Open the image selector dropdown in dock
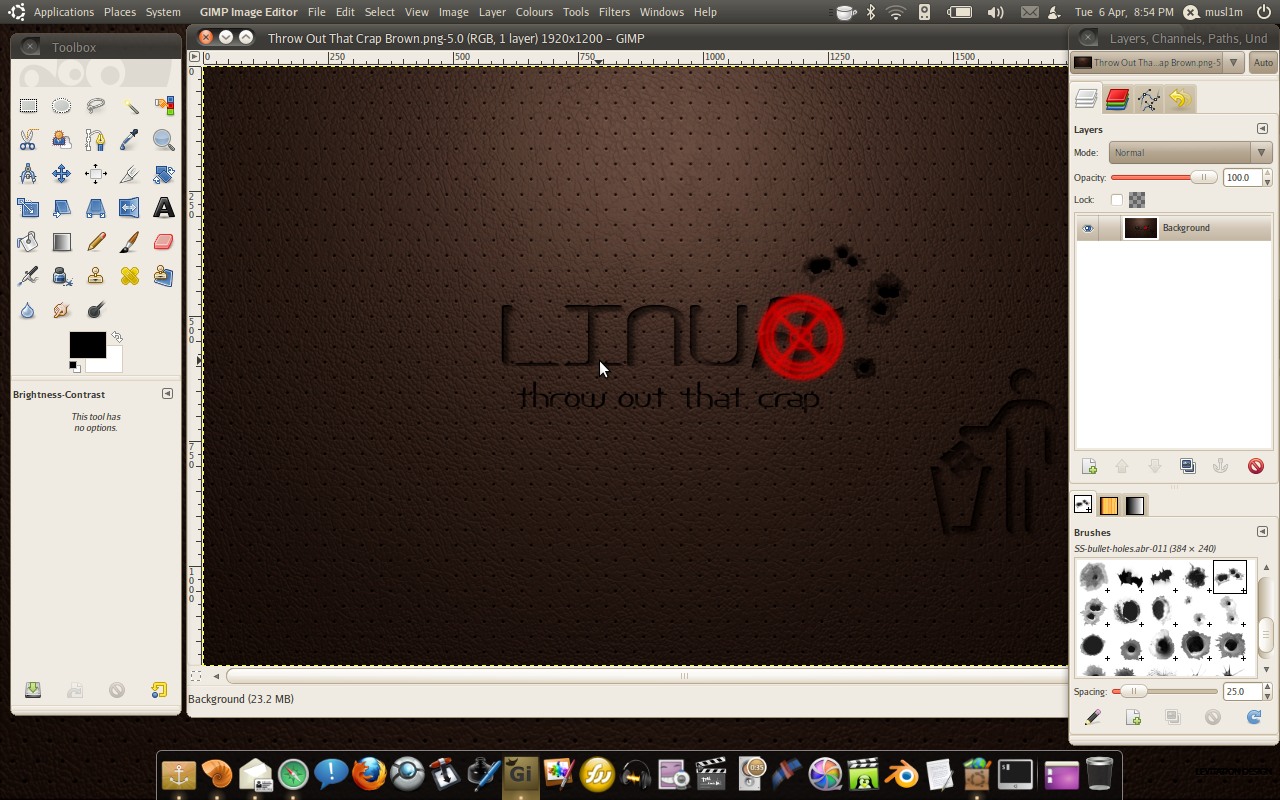 [x=1157, y=63]
